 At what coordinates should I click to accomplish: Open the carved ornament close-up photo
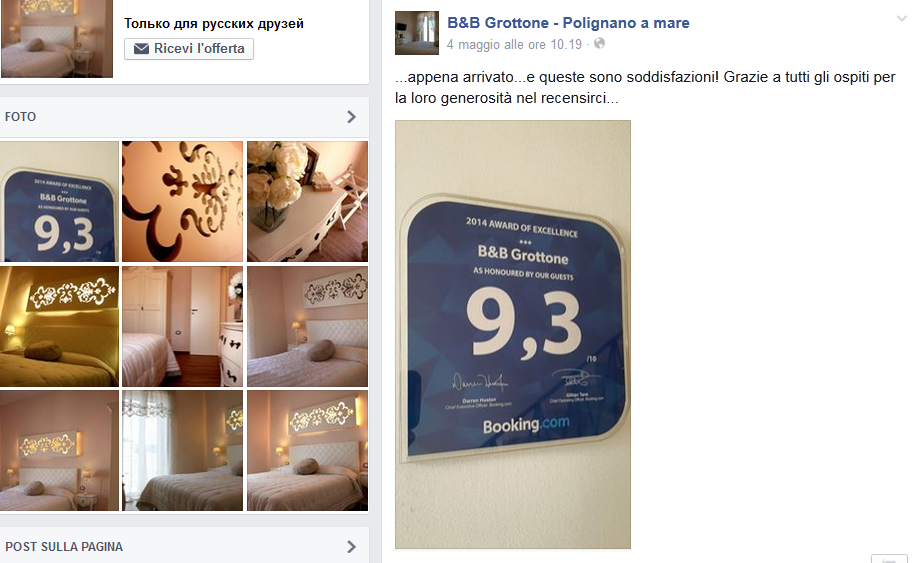(x=183, y=201)
